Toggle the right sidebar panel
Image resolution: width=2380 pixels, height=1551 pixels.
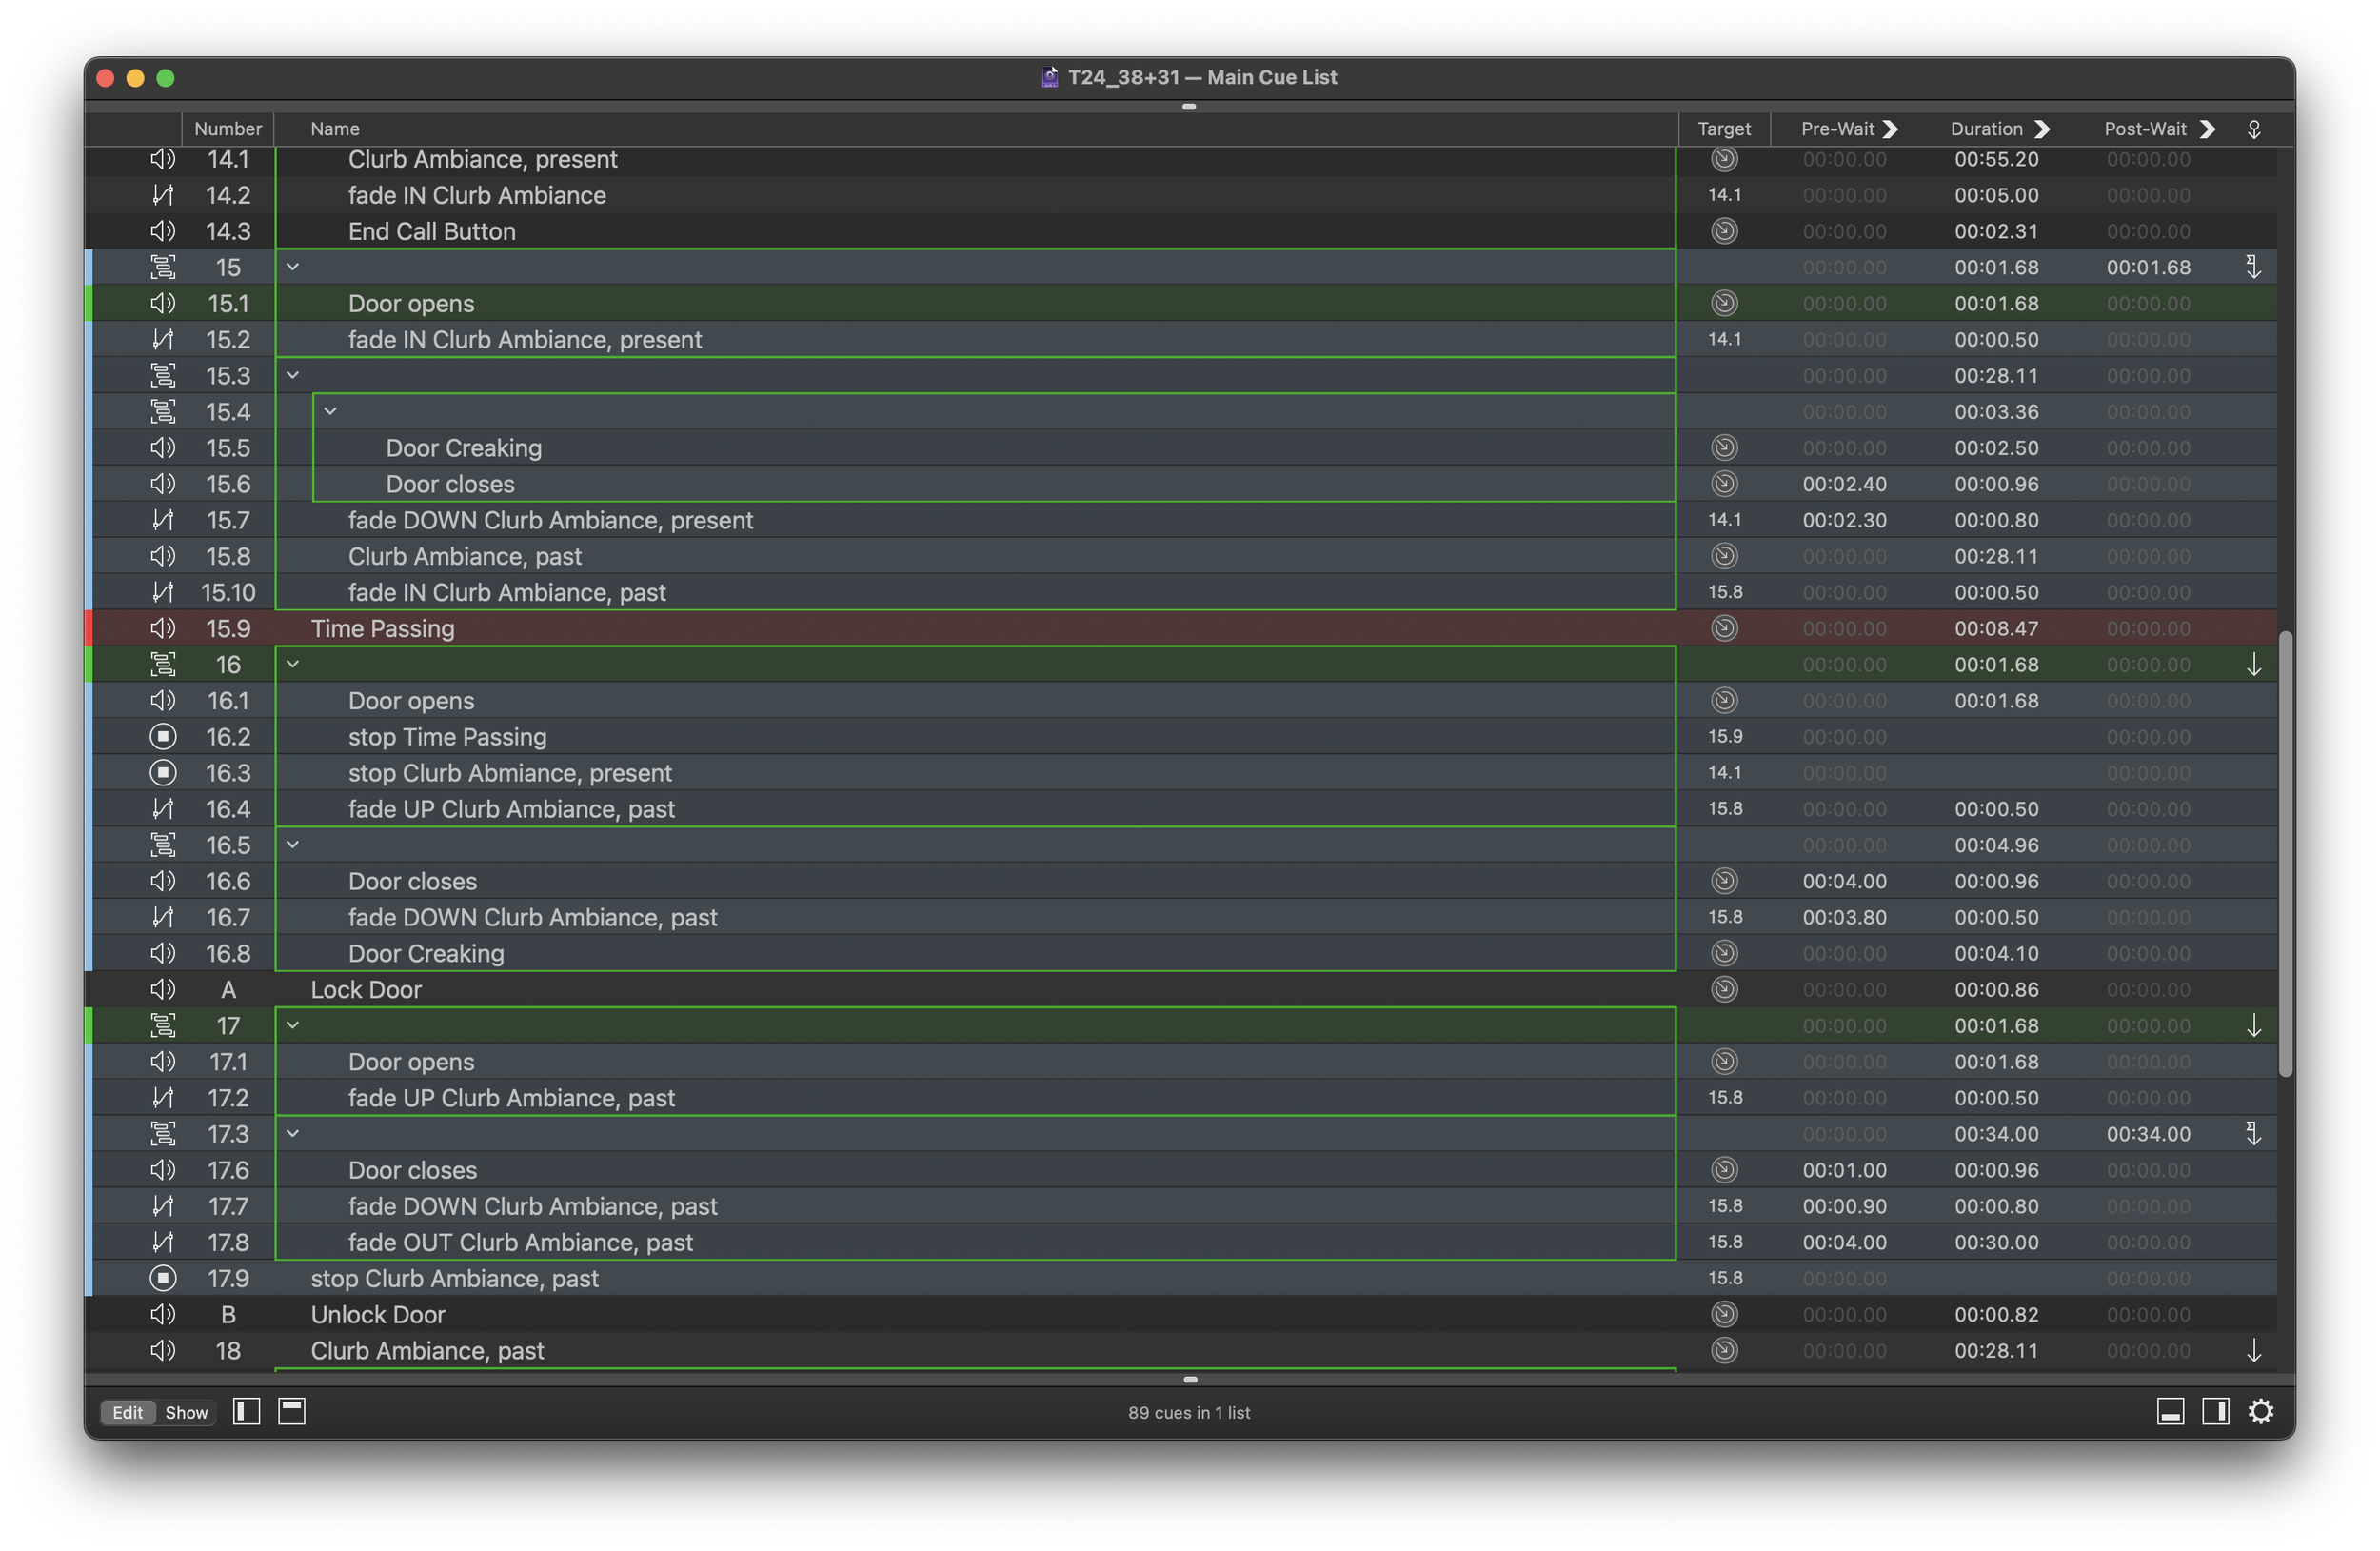point(2215,1411)
